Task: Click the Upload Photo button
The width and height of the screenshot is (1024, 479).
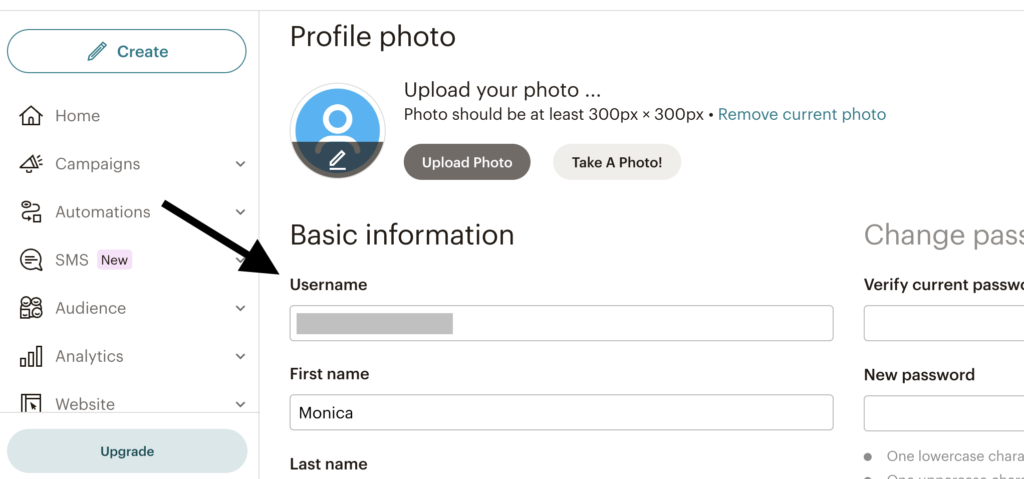Action: point(467,162)
